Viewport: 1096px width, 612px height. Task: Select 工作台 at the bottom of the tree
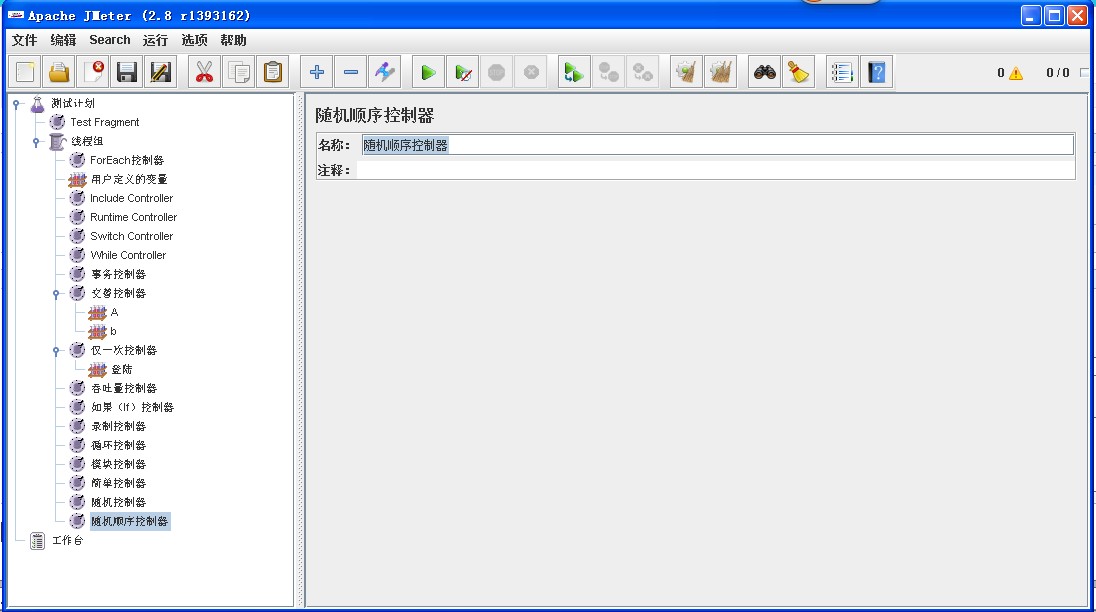tap(67, 541)
